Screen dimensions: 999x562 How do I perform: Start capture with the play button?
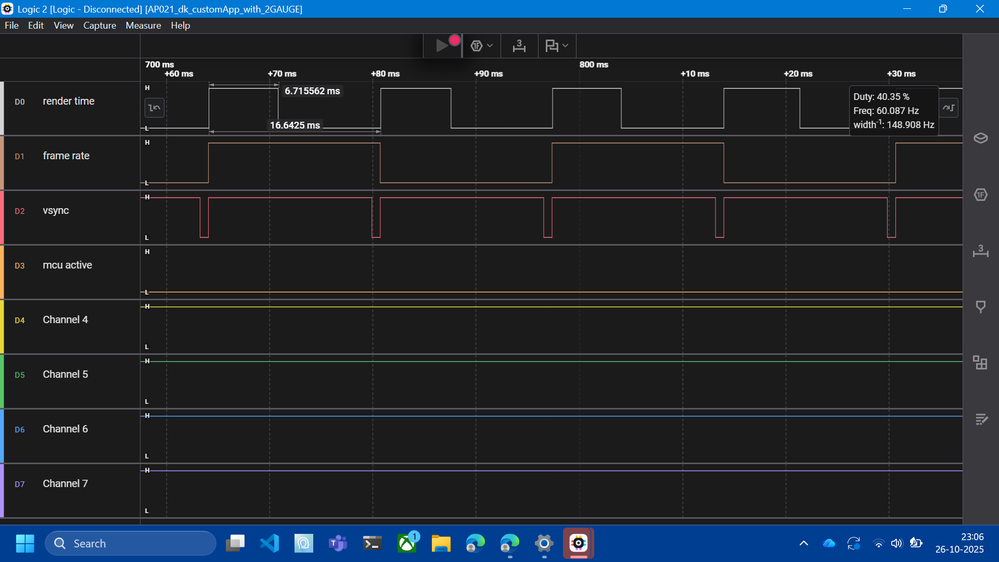(443, 45)
